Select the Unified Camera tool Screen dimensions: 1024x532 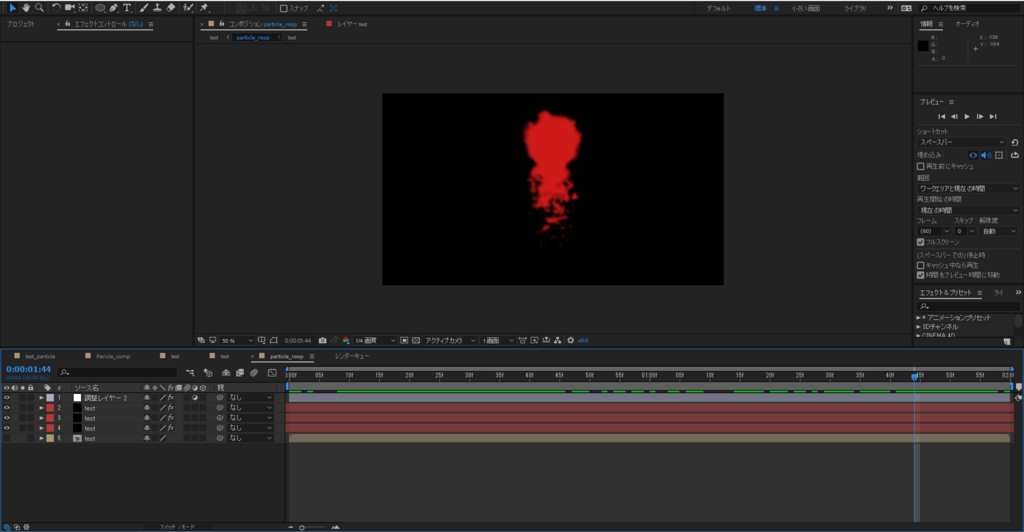coord(69,8)
